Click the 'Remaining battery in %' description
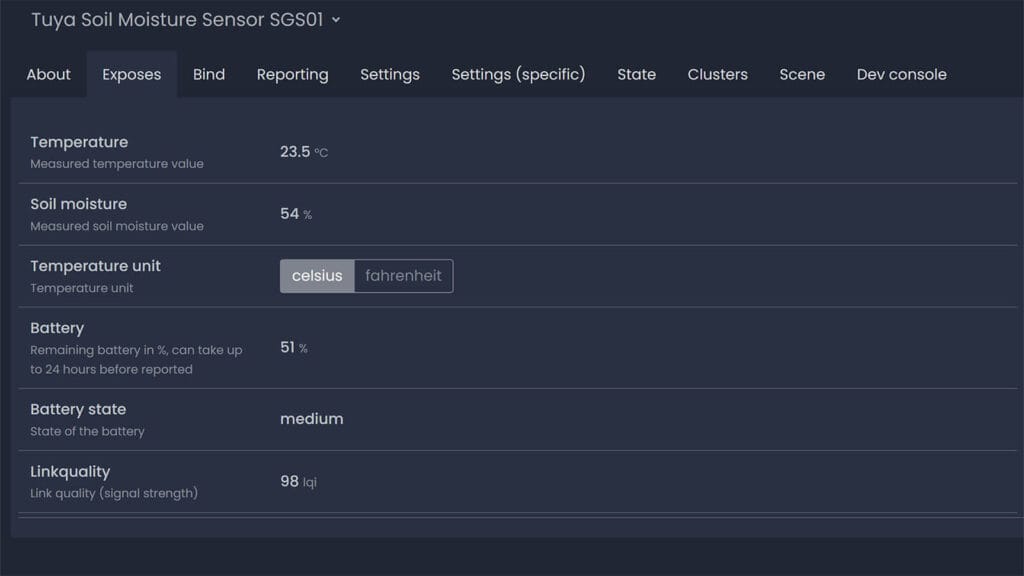The width and height of the screenshot is (1024, 576). point(136,359)
